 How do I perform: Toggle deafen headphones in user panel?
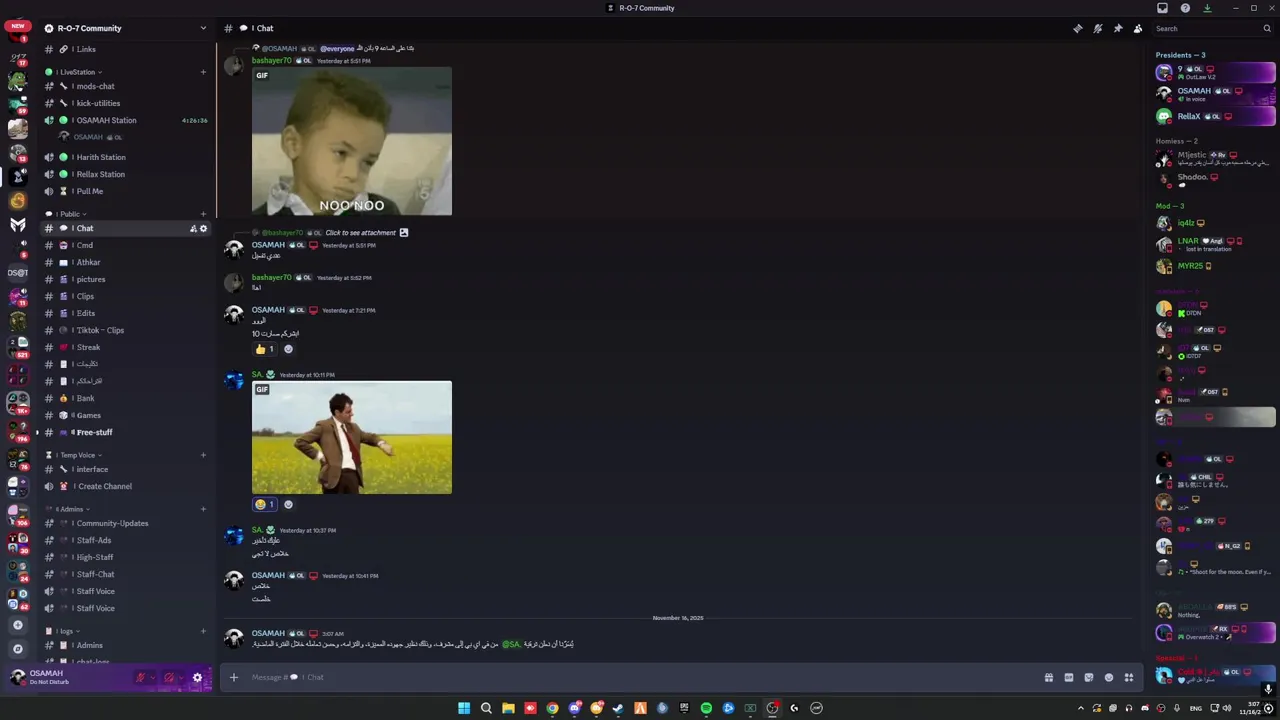pyautogui.click(x=168, y=677)
